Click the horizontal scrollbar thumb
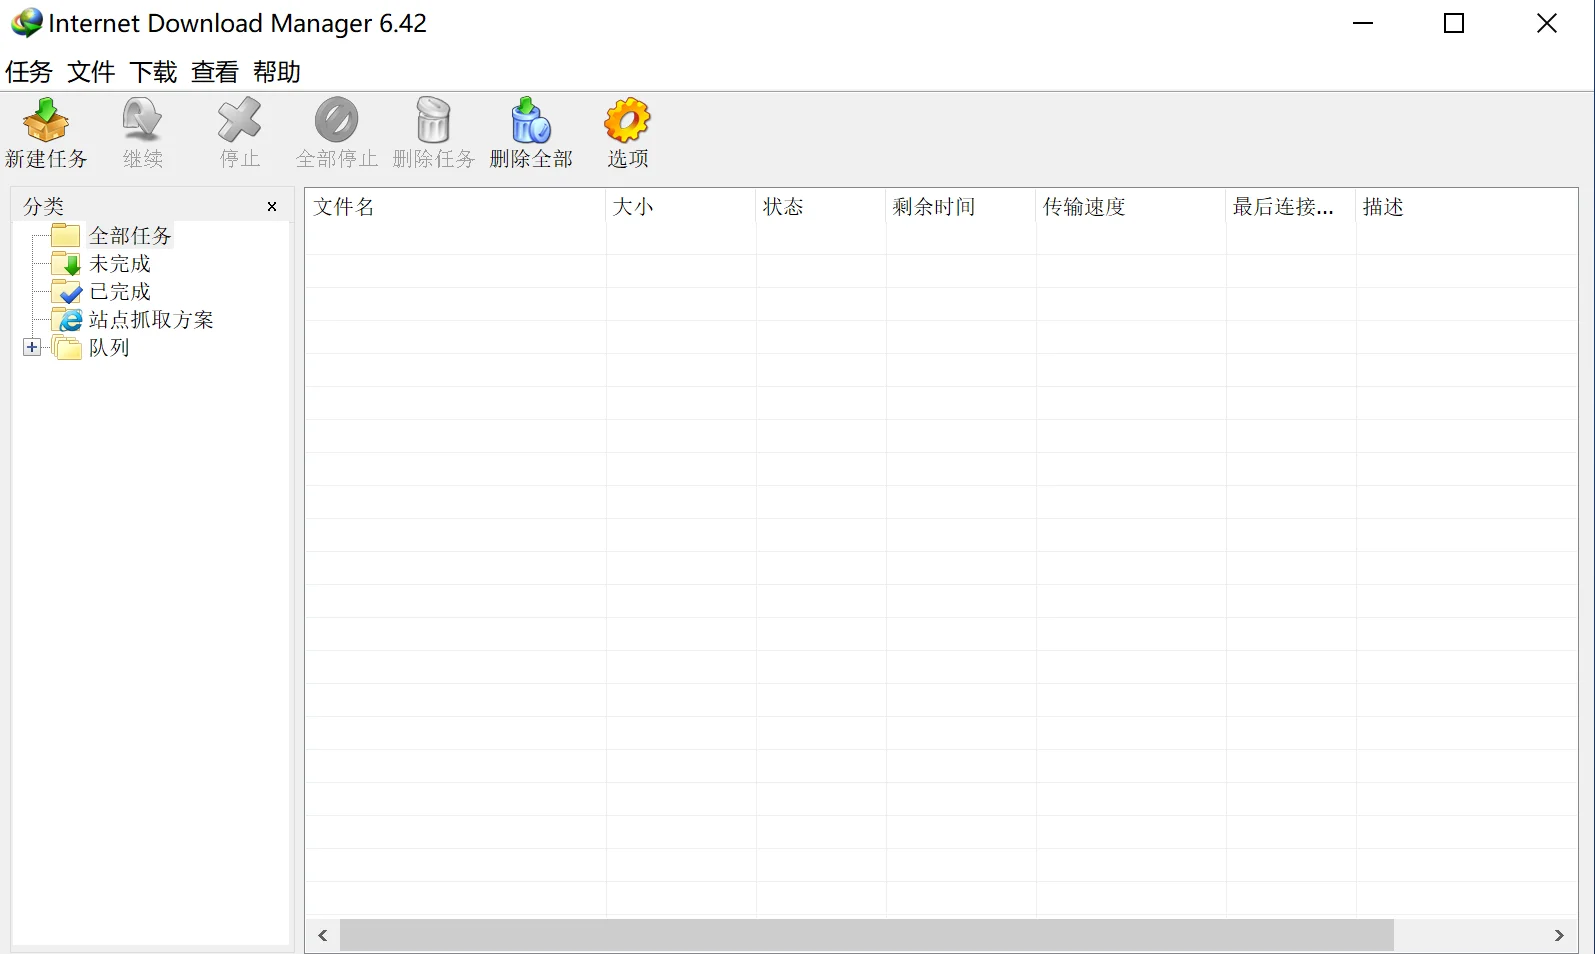Viewport: 1595px width, 954px height. [867, 935]
